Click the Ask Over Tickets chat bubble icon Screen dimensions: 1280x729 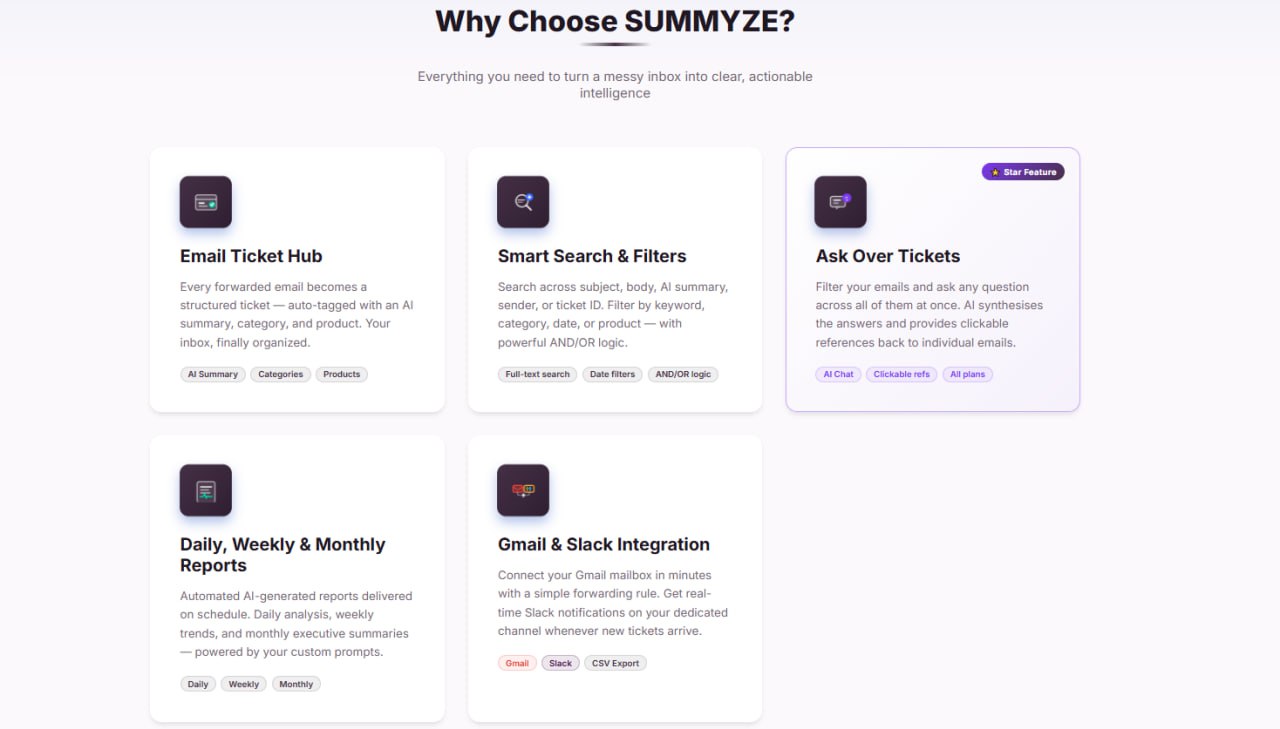coord(840,201)
